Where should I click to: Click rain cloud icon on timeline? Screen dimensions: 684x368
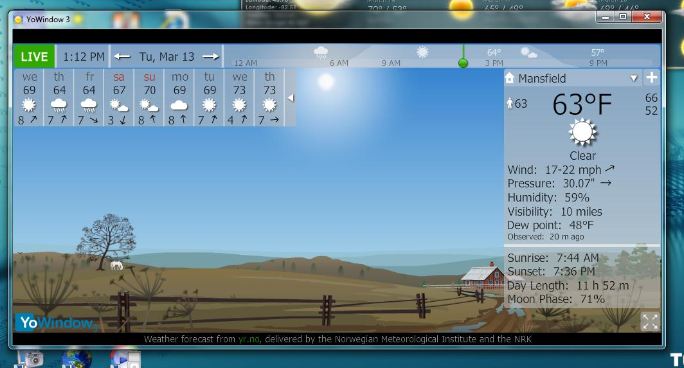[321, 52]
